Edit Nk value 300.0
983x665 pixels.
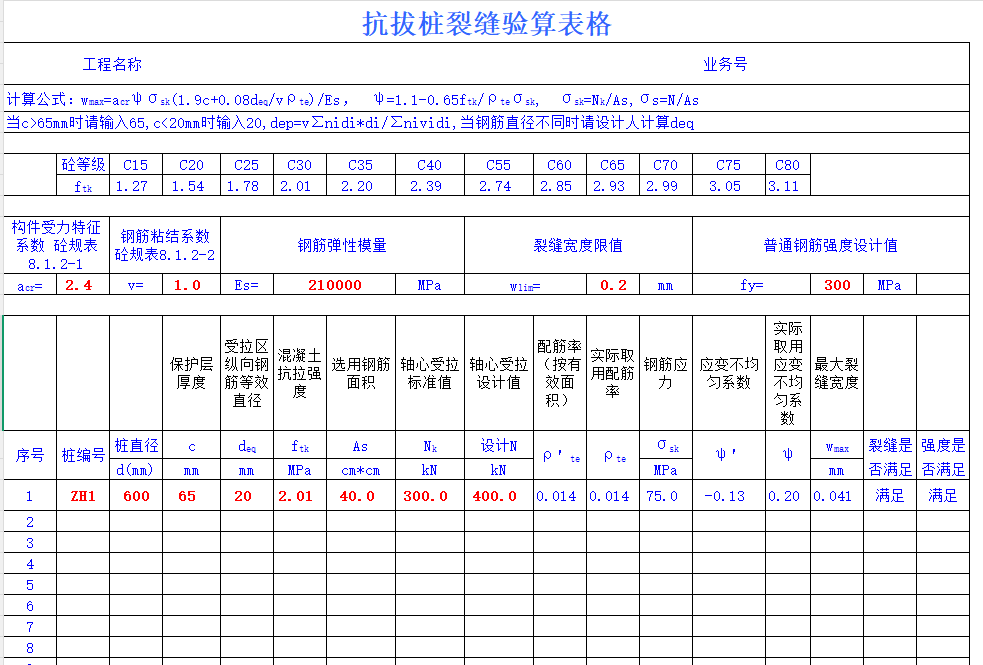pyautogui.click(x=429, y=496)
